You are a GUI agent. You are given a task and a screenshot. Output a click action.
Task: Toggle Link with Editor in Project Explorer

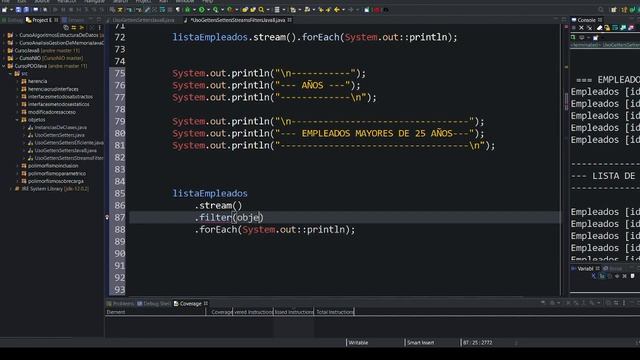click(74, 28)
